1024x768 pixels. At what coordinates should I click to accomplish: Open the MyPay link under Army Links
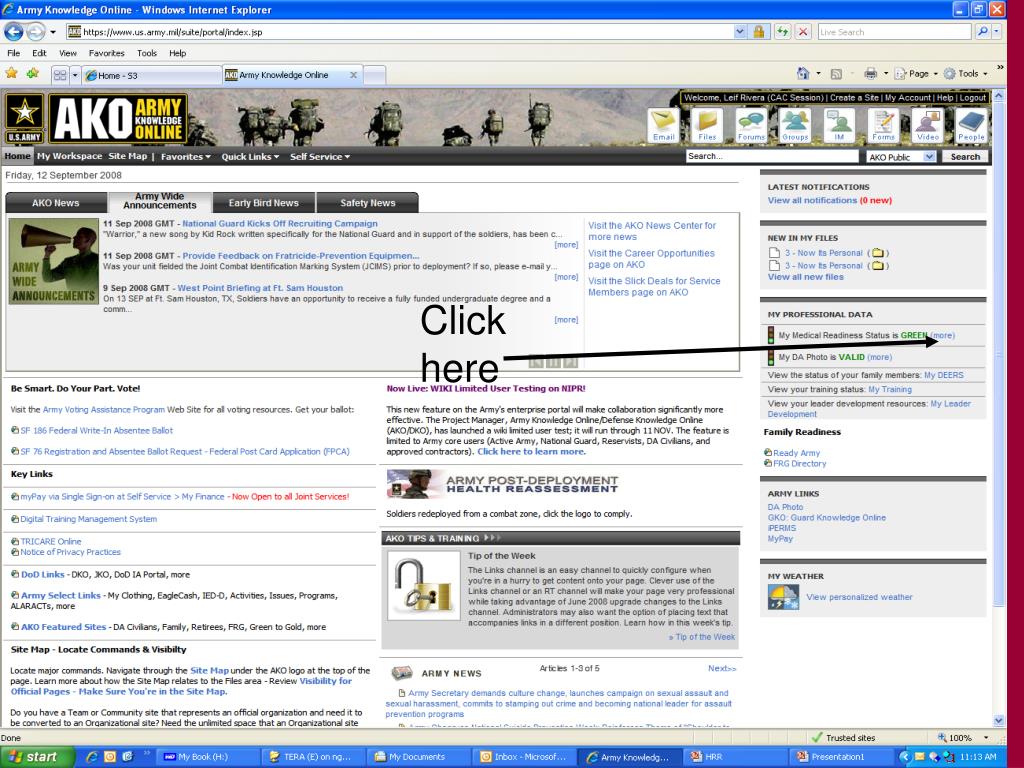[780, 539]
